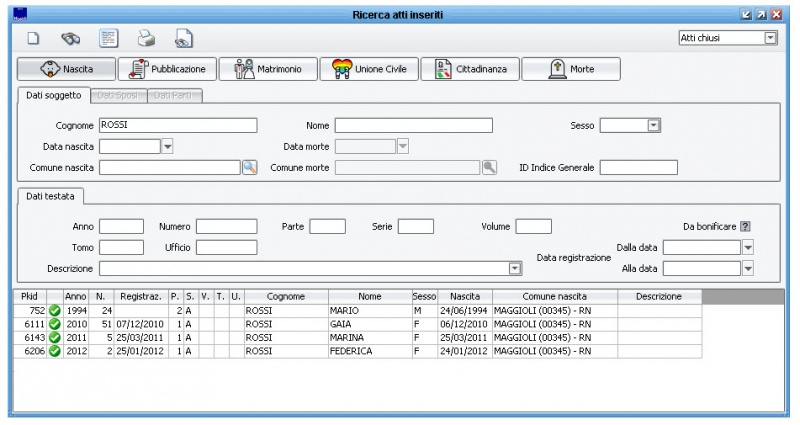Viewport: 800px width, 425px height.
Task: Expand the Descrizione combo box
Action: tap(516, 269)
